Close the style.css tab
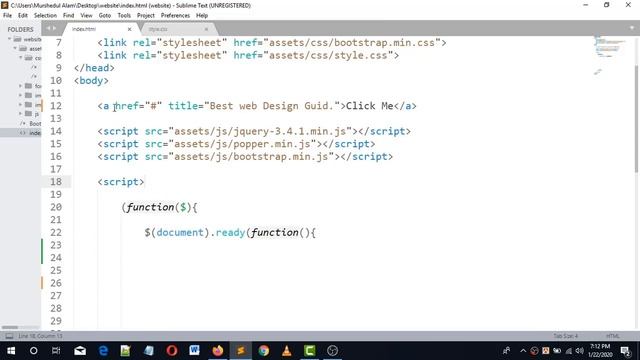 click(x=206, y=29)
